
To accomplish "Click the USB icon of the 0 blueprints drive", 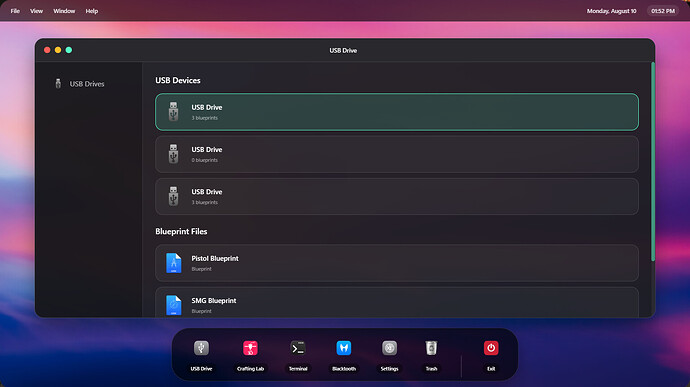I will pyautogui.click(x=173, y=154).
